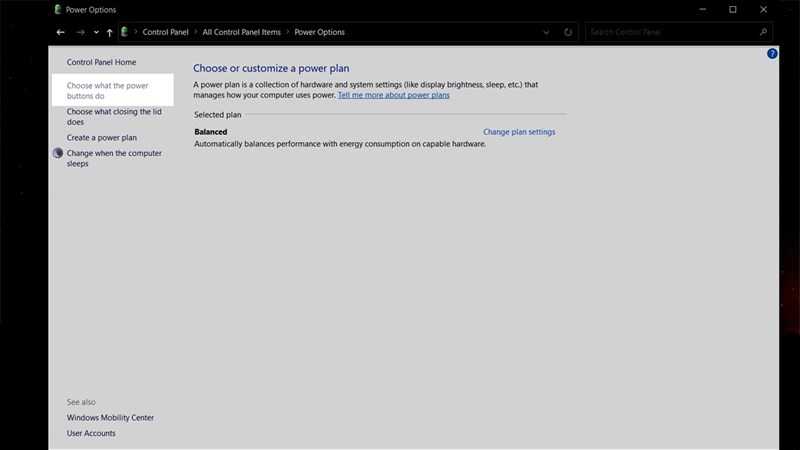Go to All Control Panel Items breadcrumb
Image resolution: width=800 pixels, height=450 pixels.
[241, 32]
